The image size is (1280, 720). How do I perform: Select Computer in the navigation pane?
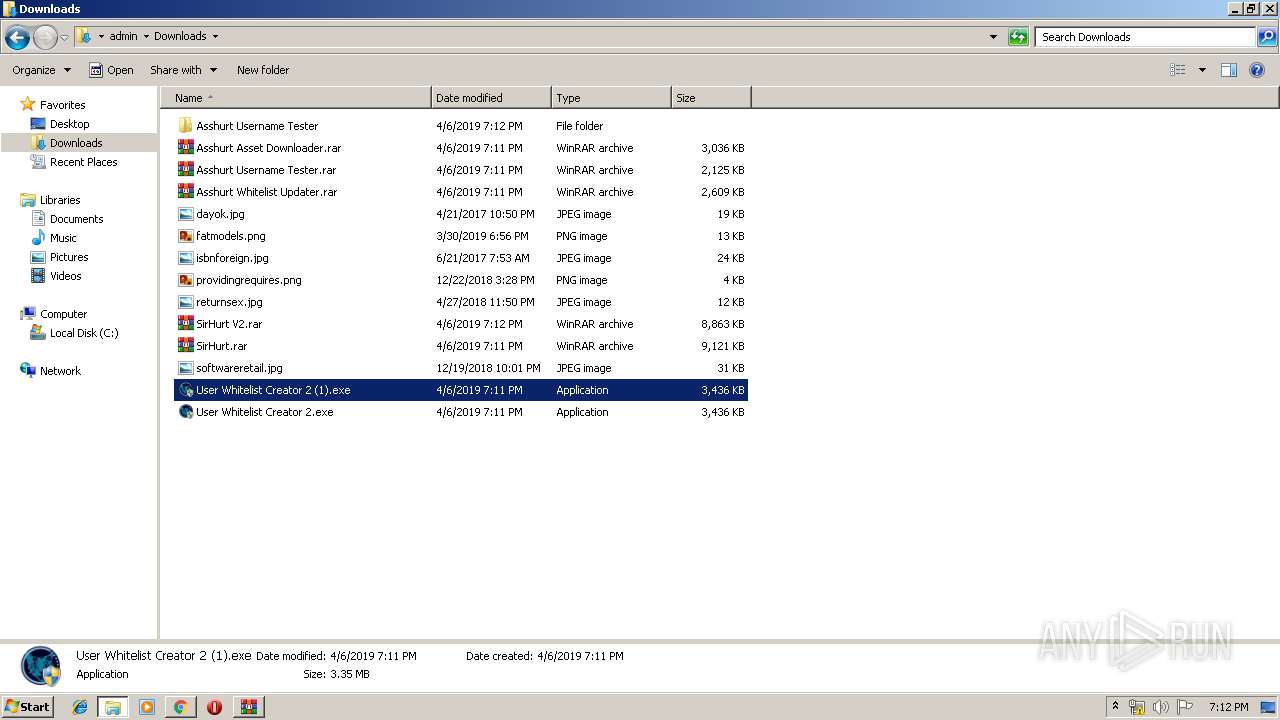(63, 314)
